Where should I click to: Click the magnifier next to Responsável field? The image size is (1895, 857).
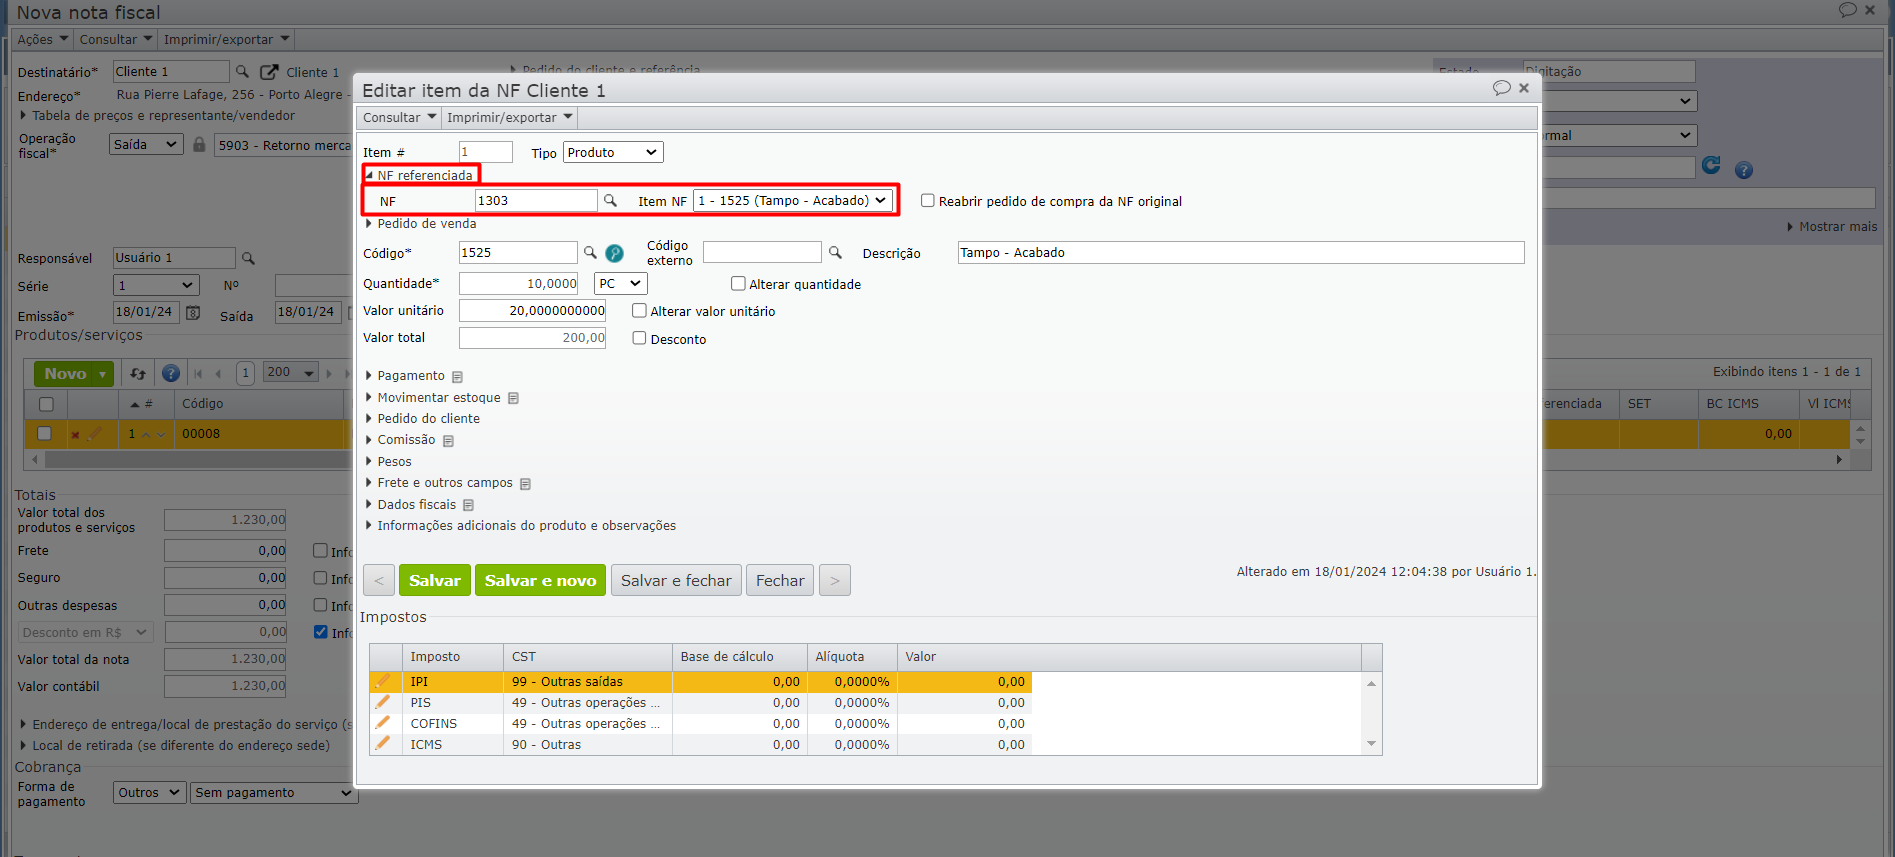pyautogui.click(x=248, y=258)
